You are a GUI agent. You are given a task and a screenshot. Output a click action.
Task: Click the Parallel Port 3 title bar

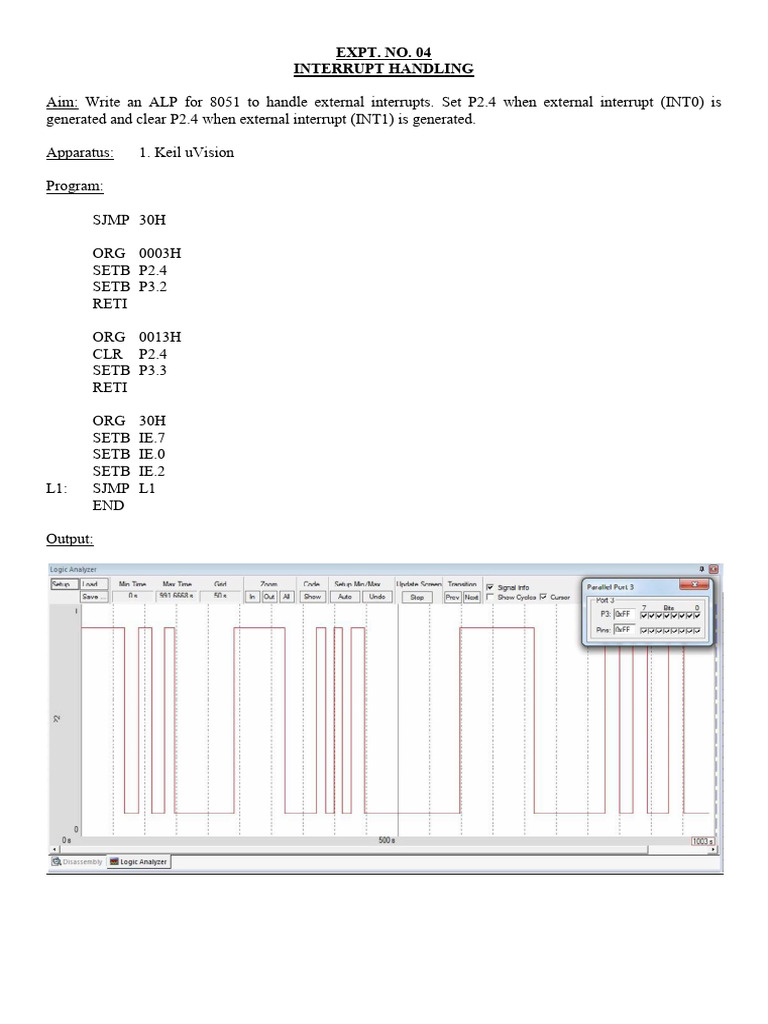[632, 586]
